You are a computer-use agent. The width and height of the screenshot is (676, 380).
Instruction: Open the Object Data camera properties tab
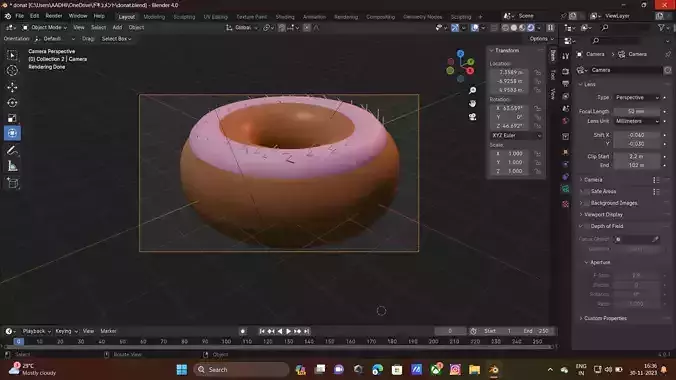[x=566, y=189]
